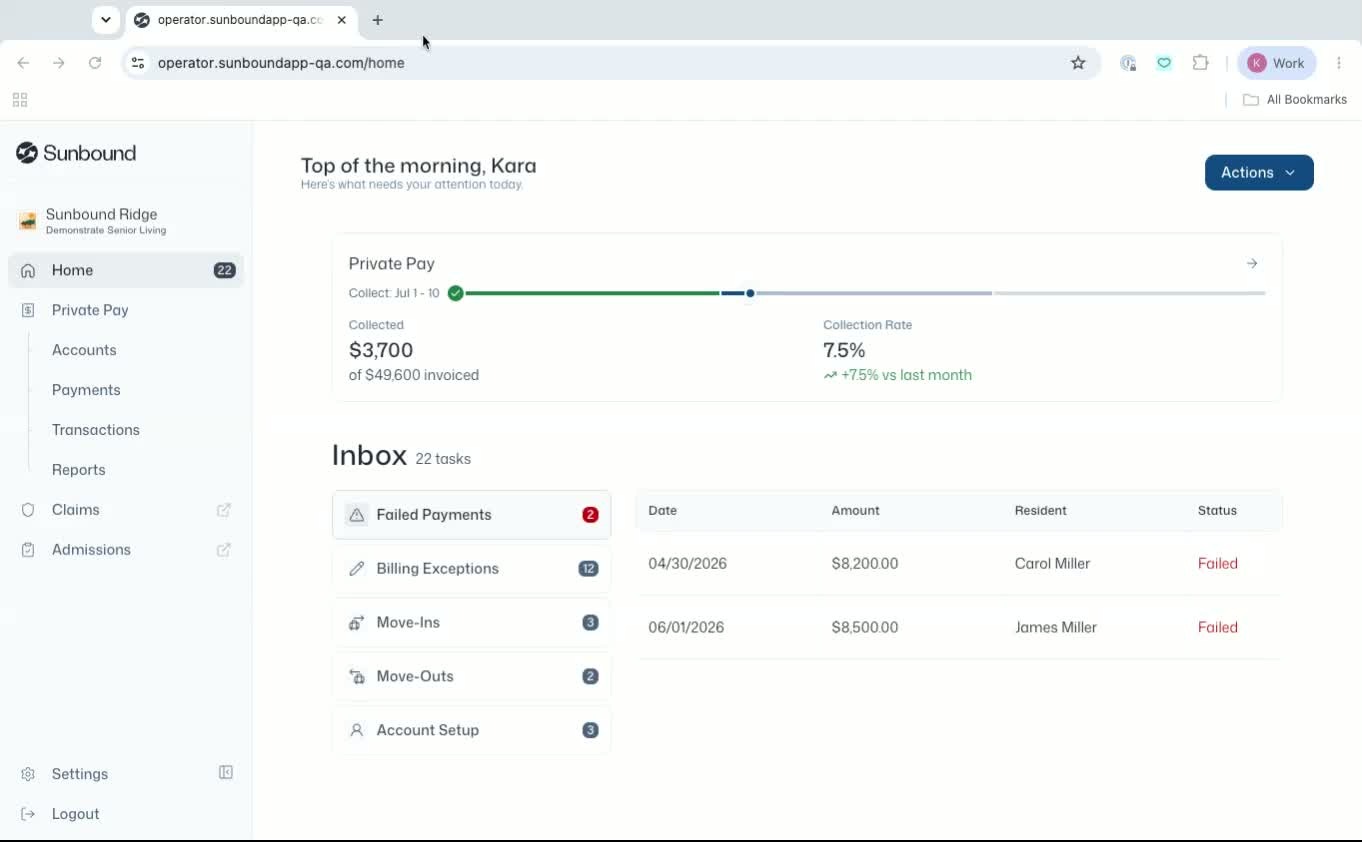Open the Accounts sidebar item
Image resolution: width=1362 pixels, height=842 pixels.
pyautogui.click(x=84, y=350)
